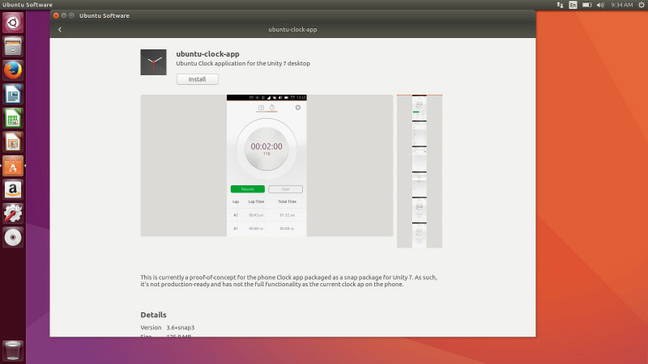The width and height of the screenshot is (648, 364).
Task: Open System Settings from launcher
Action: (x=13, y=214)
